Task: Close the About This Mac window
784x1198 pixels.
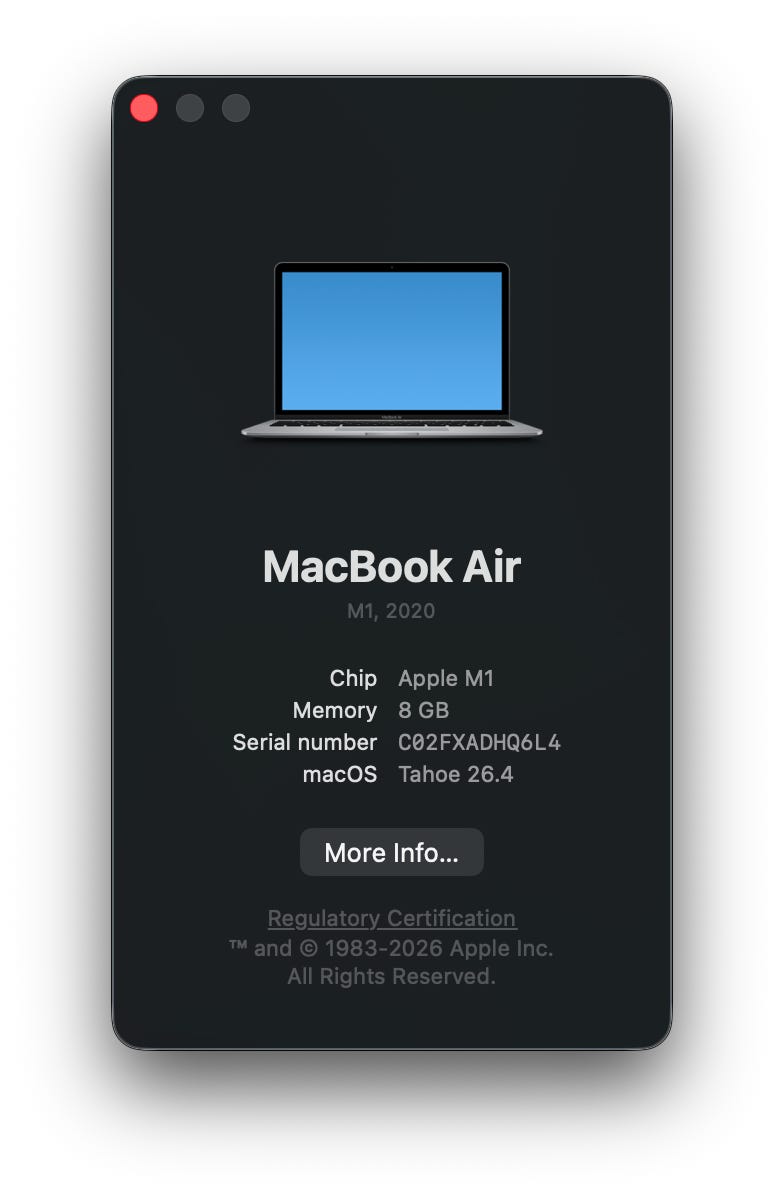Action: click(144, 108)
